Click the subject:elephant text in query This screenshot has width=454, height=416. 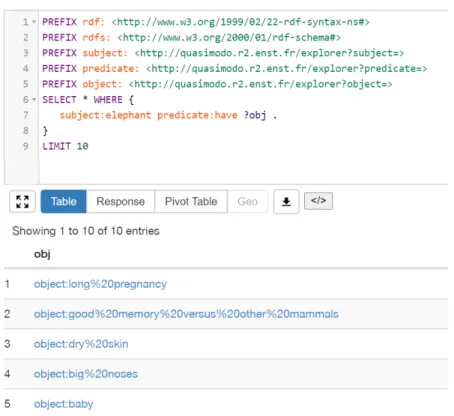[x=105, y=115]
